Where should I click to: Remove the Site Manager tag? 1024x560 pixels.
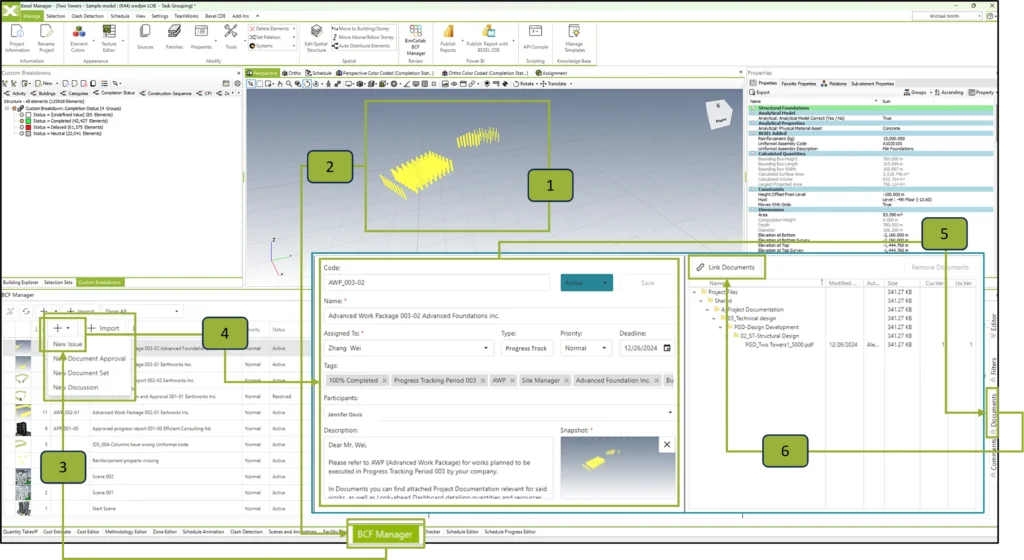[566, 381]
